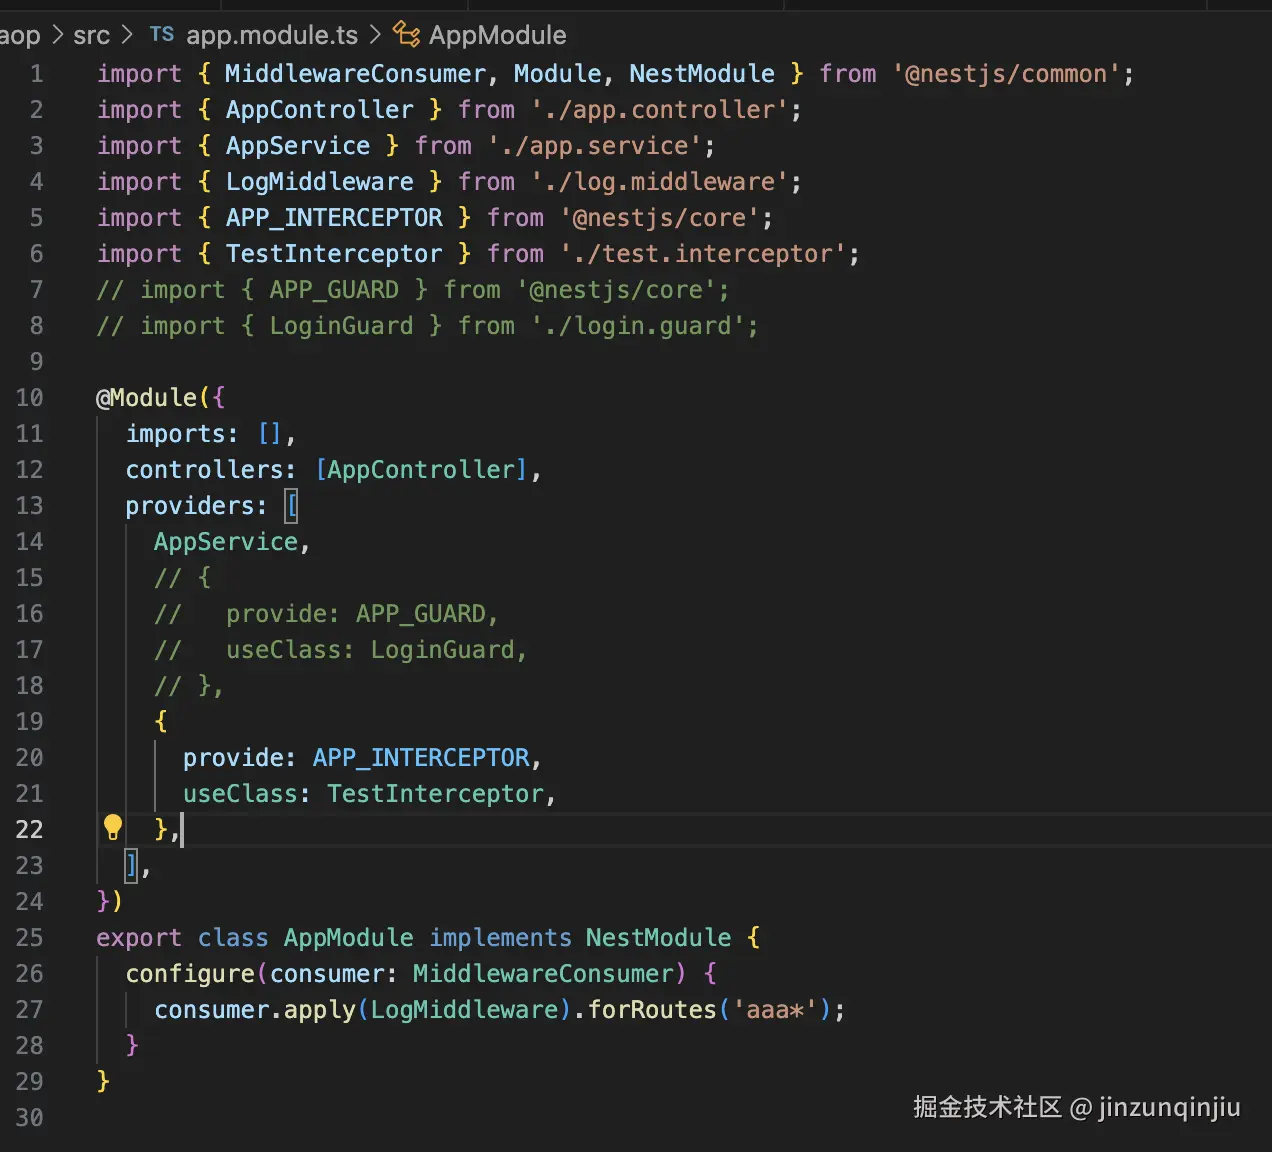Click the 'providers:' property
Screen dimensions: 1272x1152
tap(196, 505)
